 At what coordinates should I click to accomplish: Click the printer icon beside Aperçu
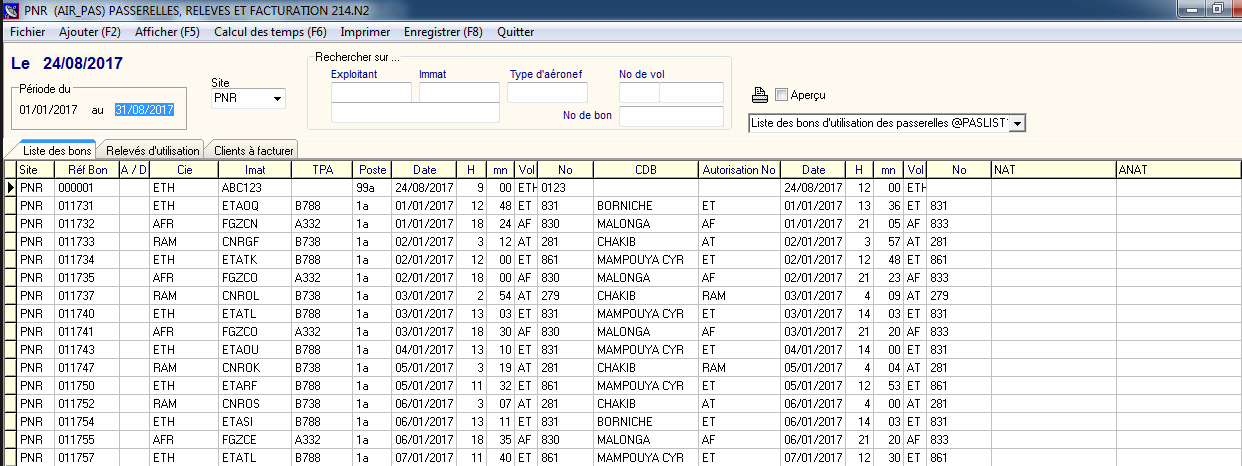(760, 95)
